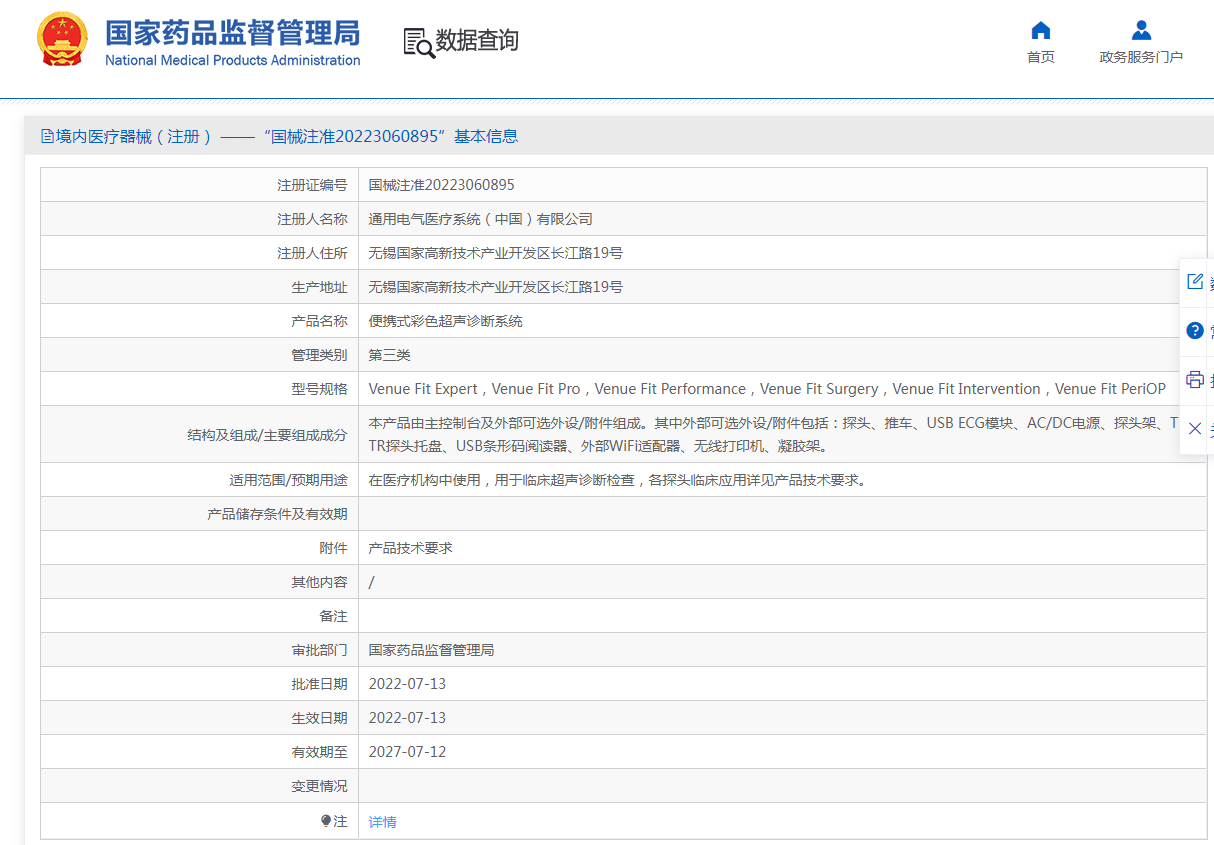This screenshot has width=1214, height=845.
Task: Click the 注册证编号 row label
Action: tap(312, 185)
